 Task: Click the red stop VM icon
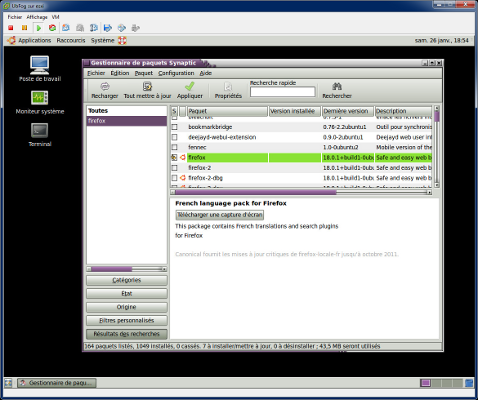(11, 28)
